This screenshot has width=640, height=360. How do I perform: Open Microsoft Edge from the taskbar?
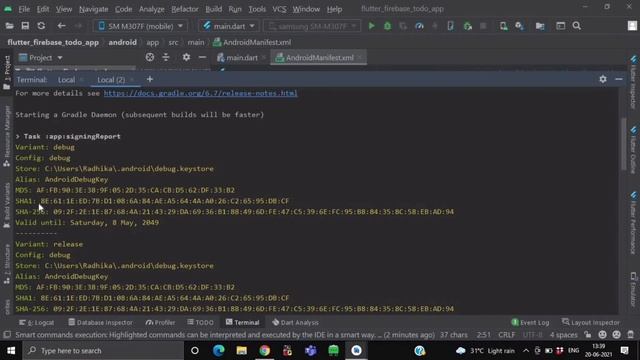point(218,351)
